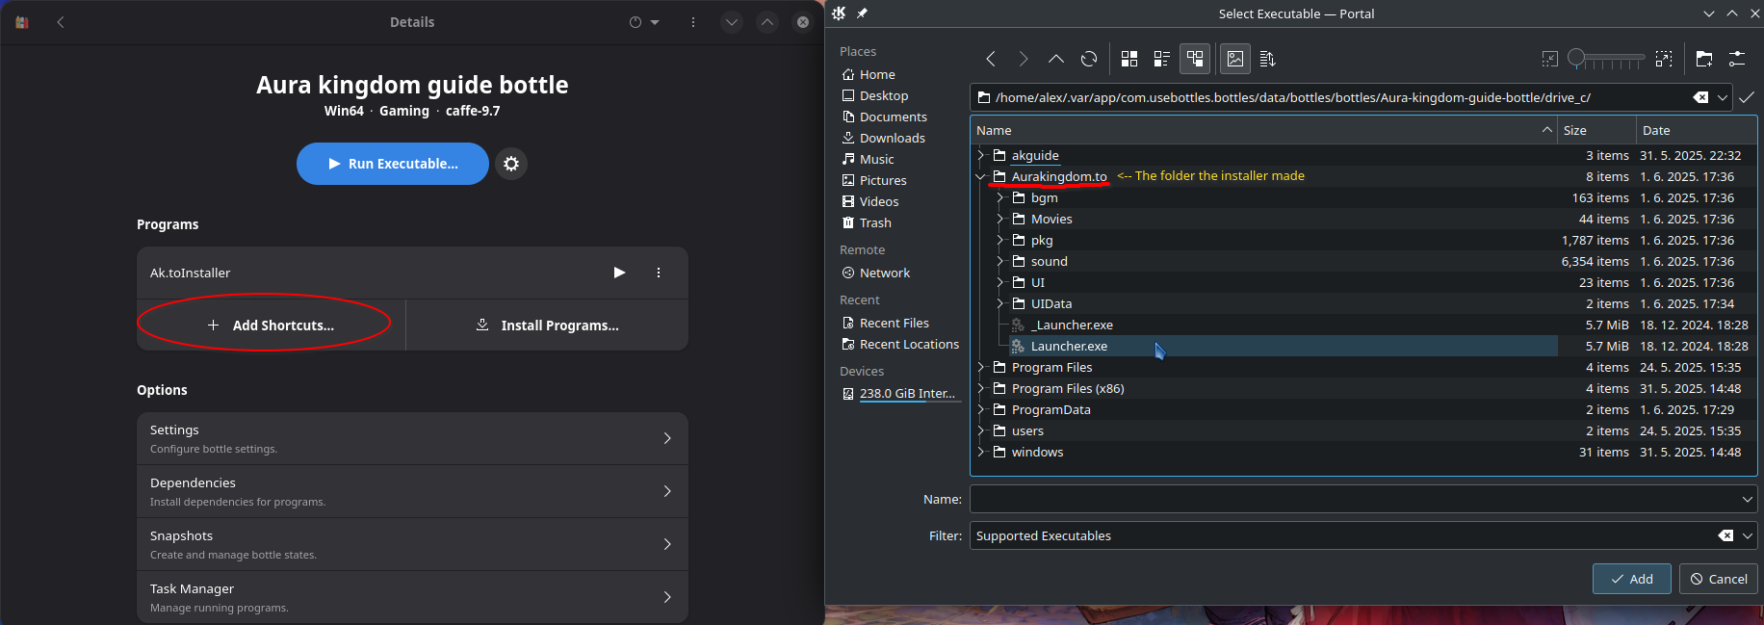Open the file dialog options menu
The width and height of the screenshot is (1764, 625).
(1737, 59)
